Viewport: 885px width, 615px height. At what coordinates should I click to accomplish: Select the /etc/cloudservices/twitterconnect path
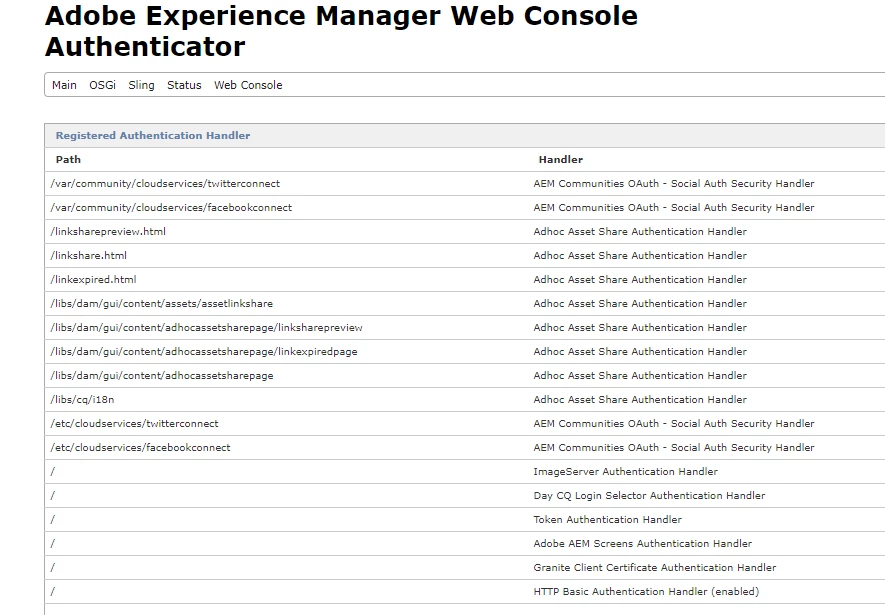[134, 424]
